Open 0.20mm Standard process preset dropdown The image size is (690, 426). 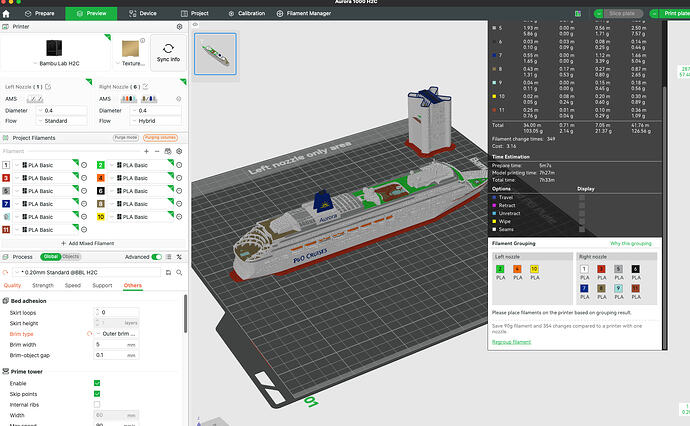[x=86, y=273]
